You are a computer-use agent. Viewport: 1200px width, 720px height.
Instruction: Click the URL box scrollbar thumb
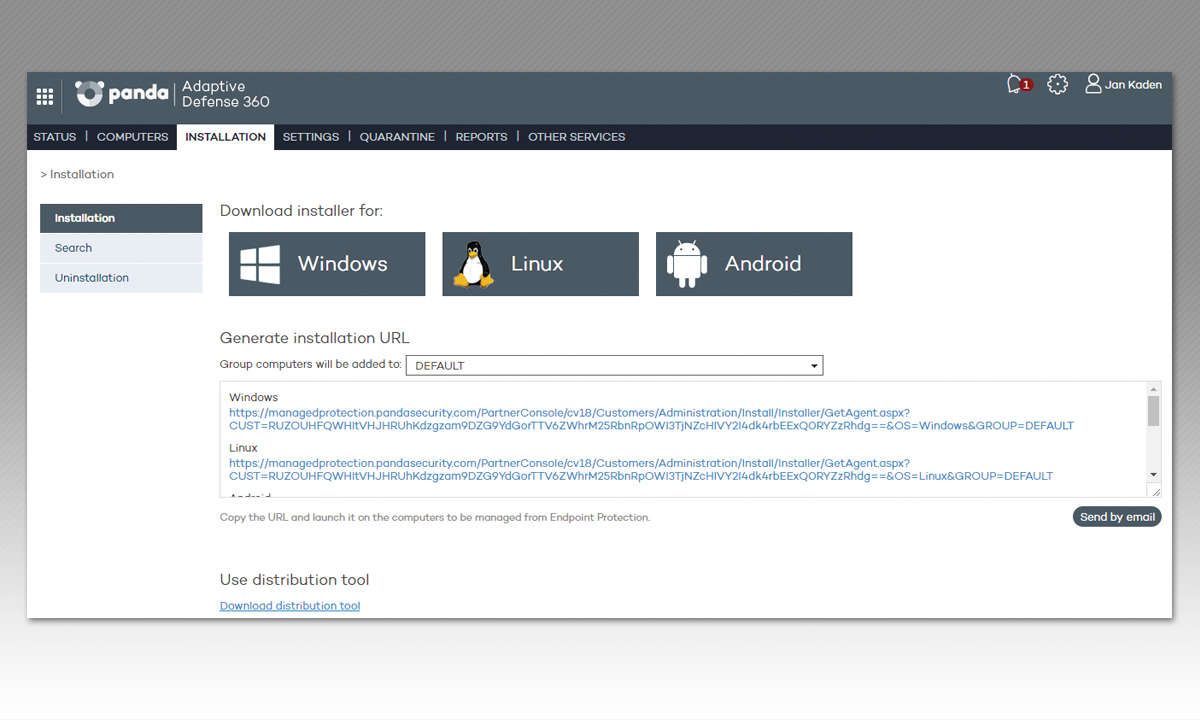1154,411
